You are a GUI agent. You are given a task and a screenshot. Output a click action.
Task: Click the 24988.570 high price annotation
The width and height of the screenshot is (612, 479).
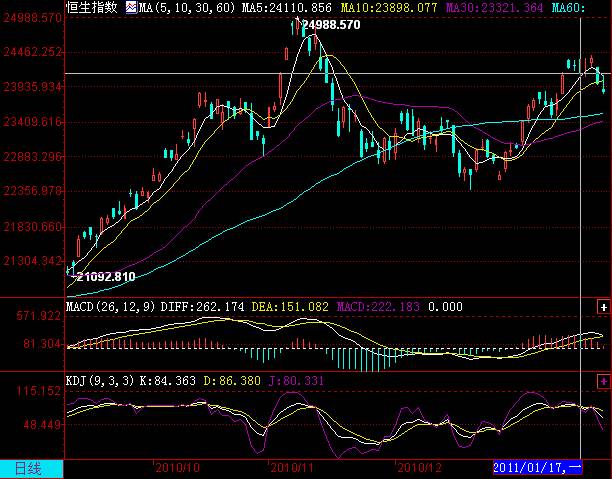[x=331, y=25]
